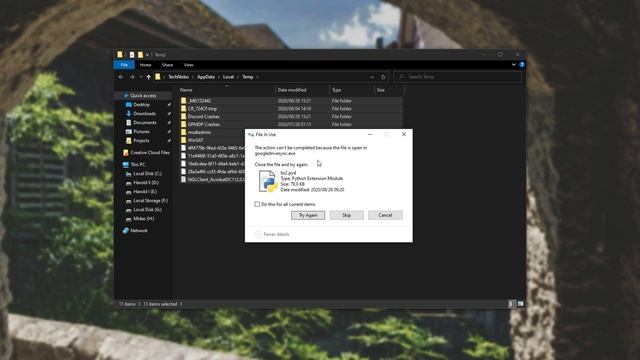Click the Temp breadcrumb segment
This screenshot has width=640, height=360.
coord(248,77)
